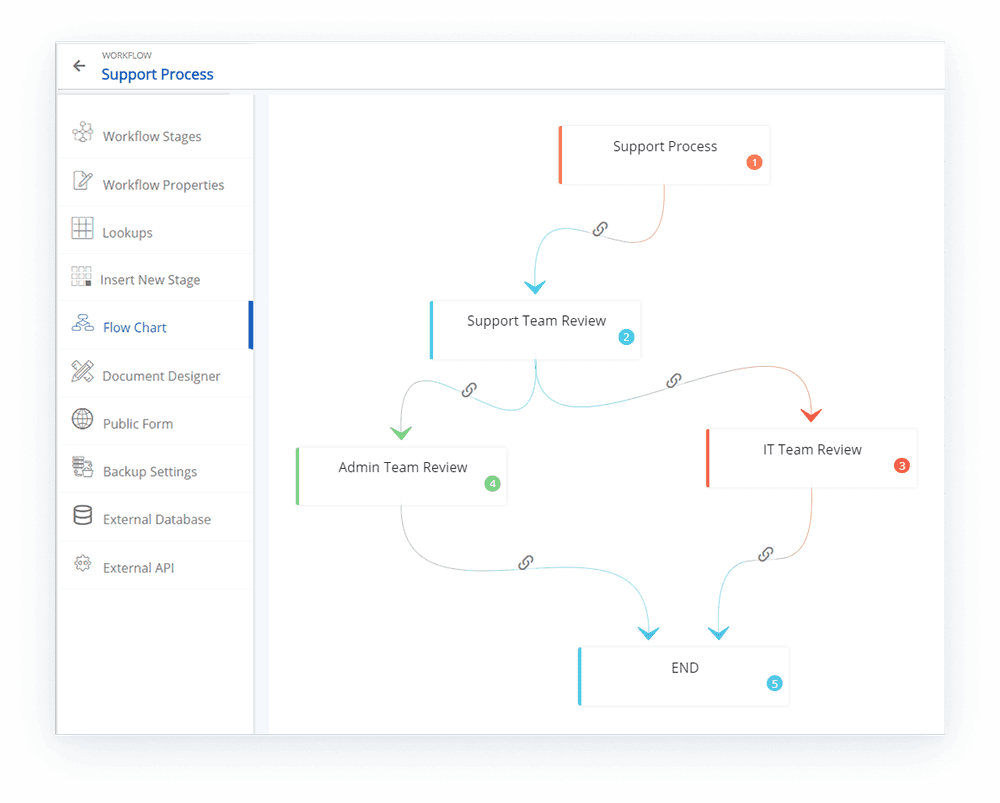Click the Document Designer icon
This screenshot has width=1000, height=803.
83,372
